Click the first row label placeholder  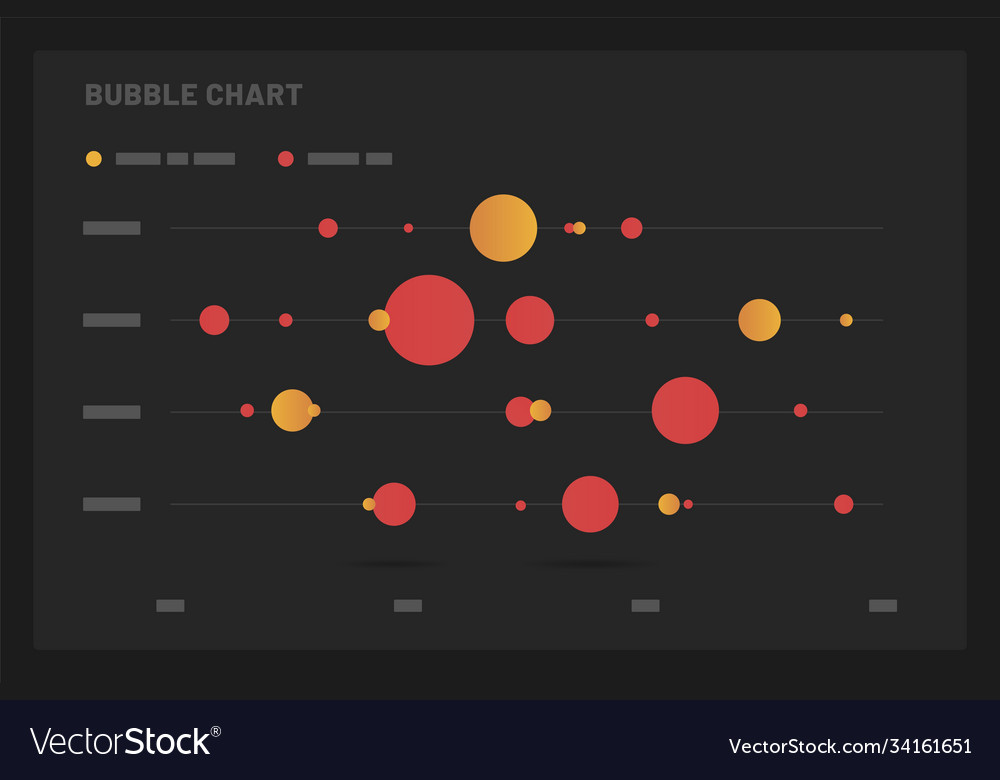(111, 228)
